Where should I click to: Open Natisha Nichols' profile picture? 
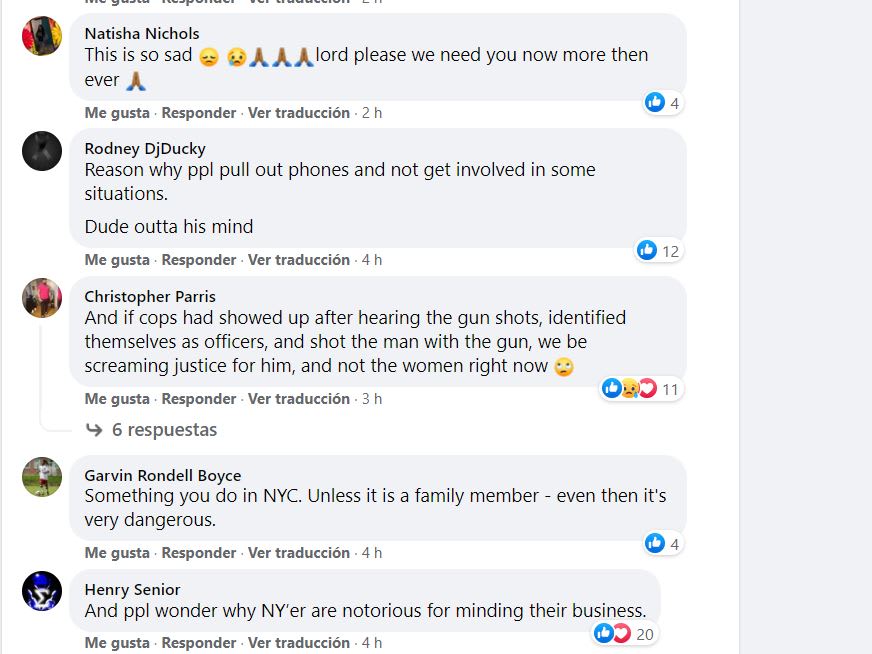[42, 36]
